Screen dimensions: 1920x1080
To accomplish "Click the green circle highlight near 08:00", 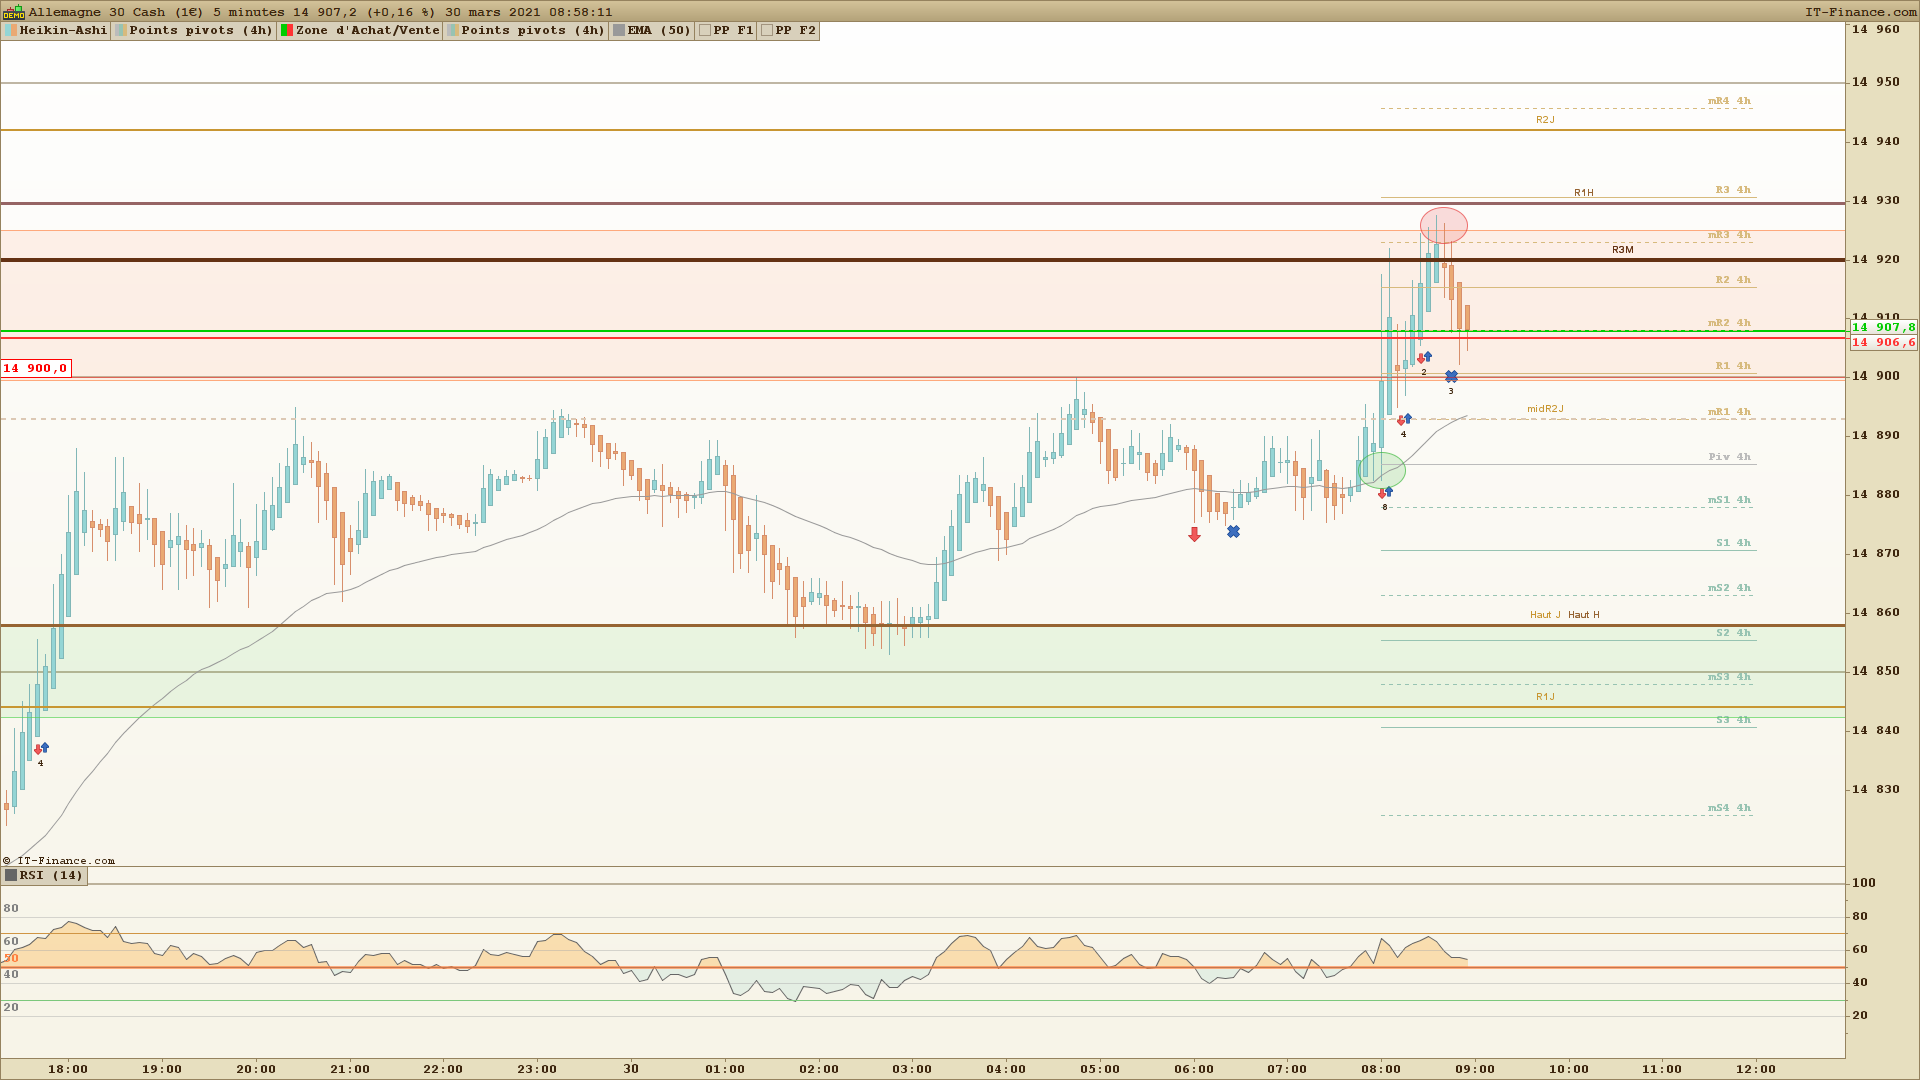I will (x=1382, y=469).
